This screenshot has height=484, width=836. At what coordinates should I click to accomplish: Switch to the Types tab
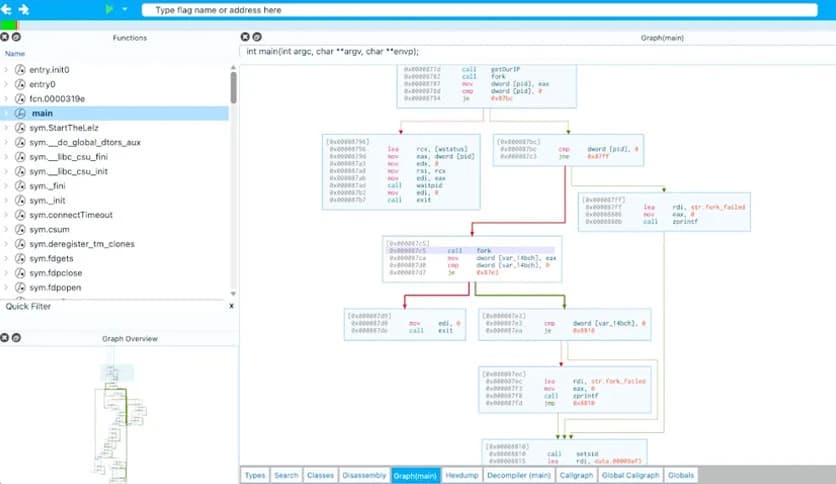[x=255, y=475]
